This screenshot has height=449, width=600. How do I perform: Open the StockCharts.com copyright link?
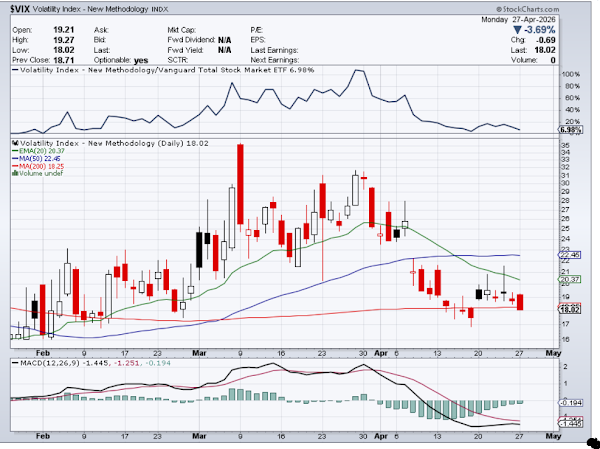(527, 9)
